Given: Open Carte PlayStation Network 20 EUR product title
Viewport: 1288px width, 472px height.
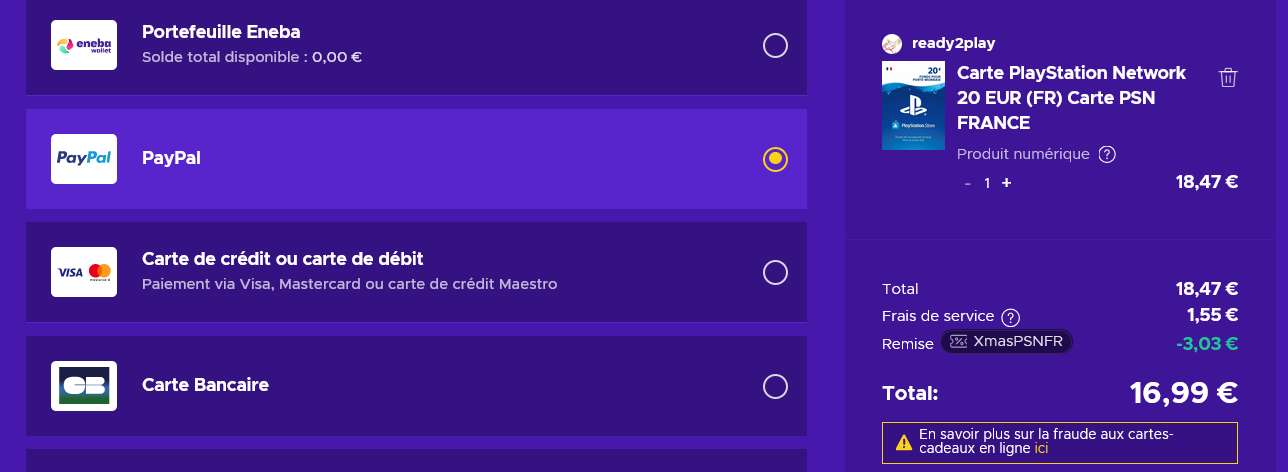Looking at the screenshot, I should pyautogui.click(x=1071, y=98).
